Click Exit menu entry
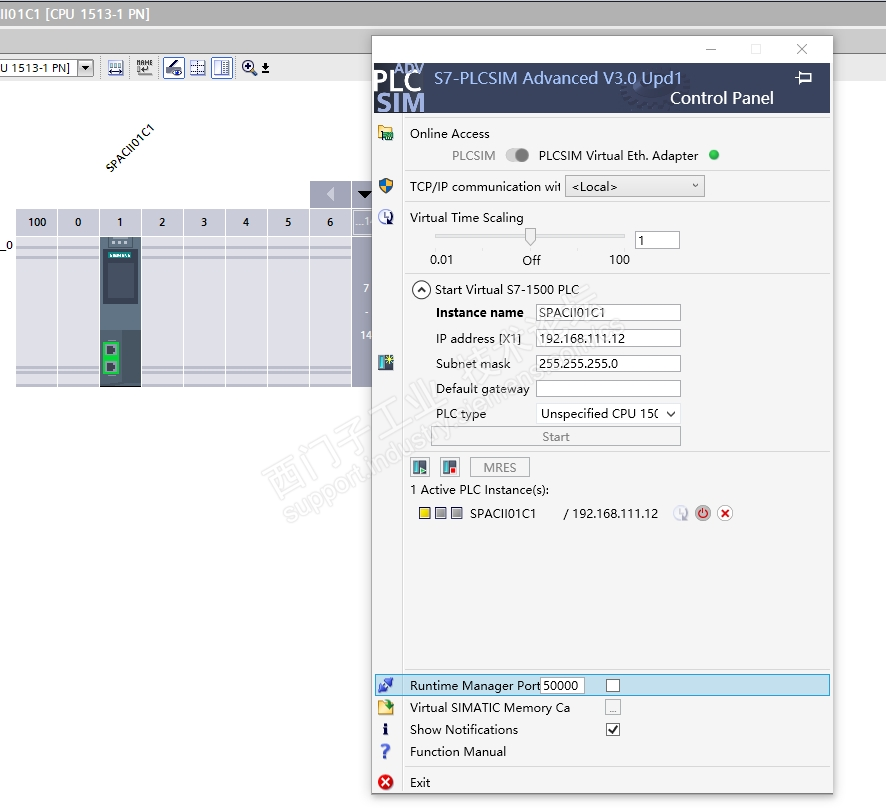Screen dimensions: 886x808 pyautogui.click(x=420, y=783)
